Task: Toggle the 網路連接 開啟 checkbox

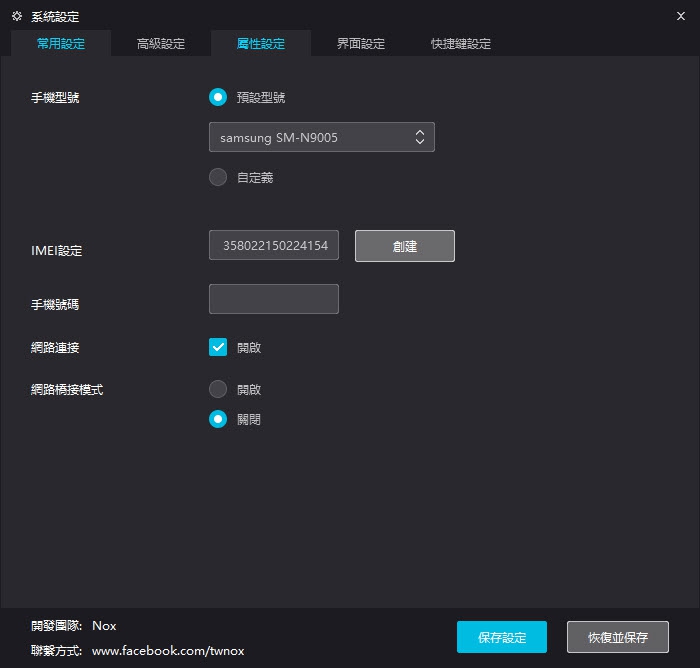Action: pos(218,347)
